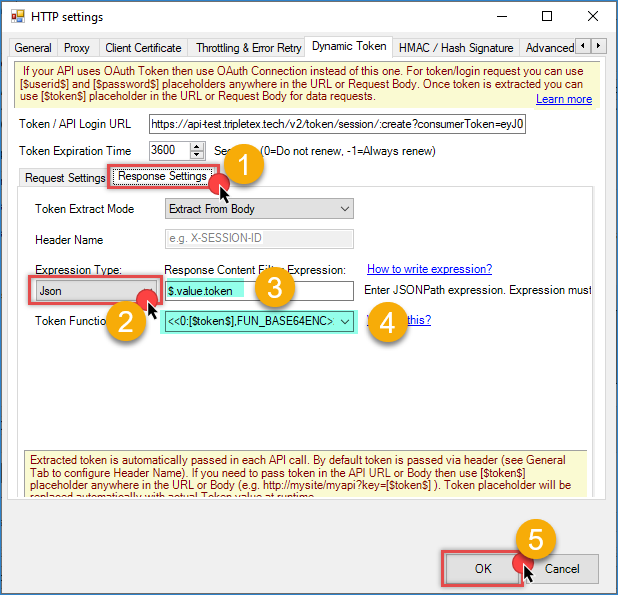Increase Token Expiration Time with up arrow
The image size is (618, 595).
point(195,146)
